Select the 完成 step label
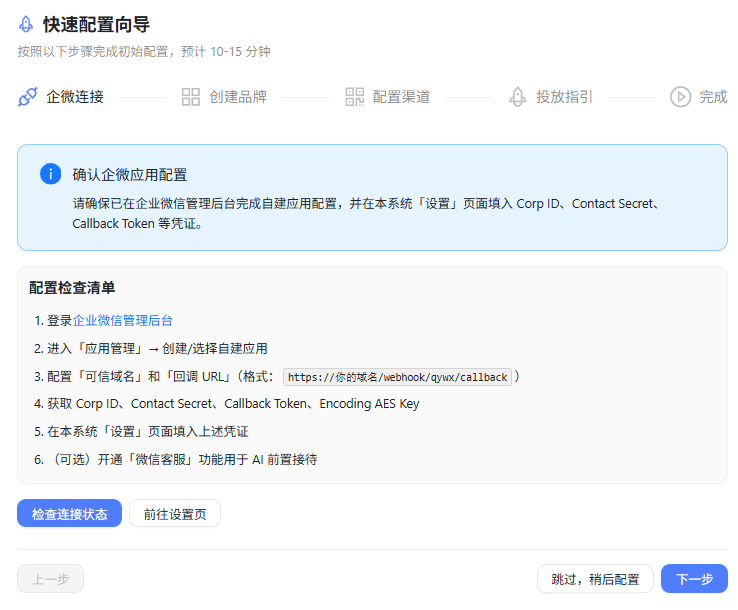Viewport: 738px width, 610px height. 713,97
